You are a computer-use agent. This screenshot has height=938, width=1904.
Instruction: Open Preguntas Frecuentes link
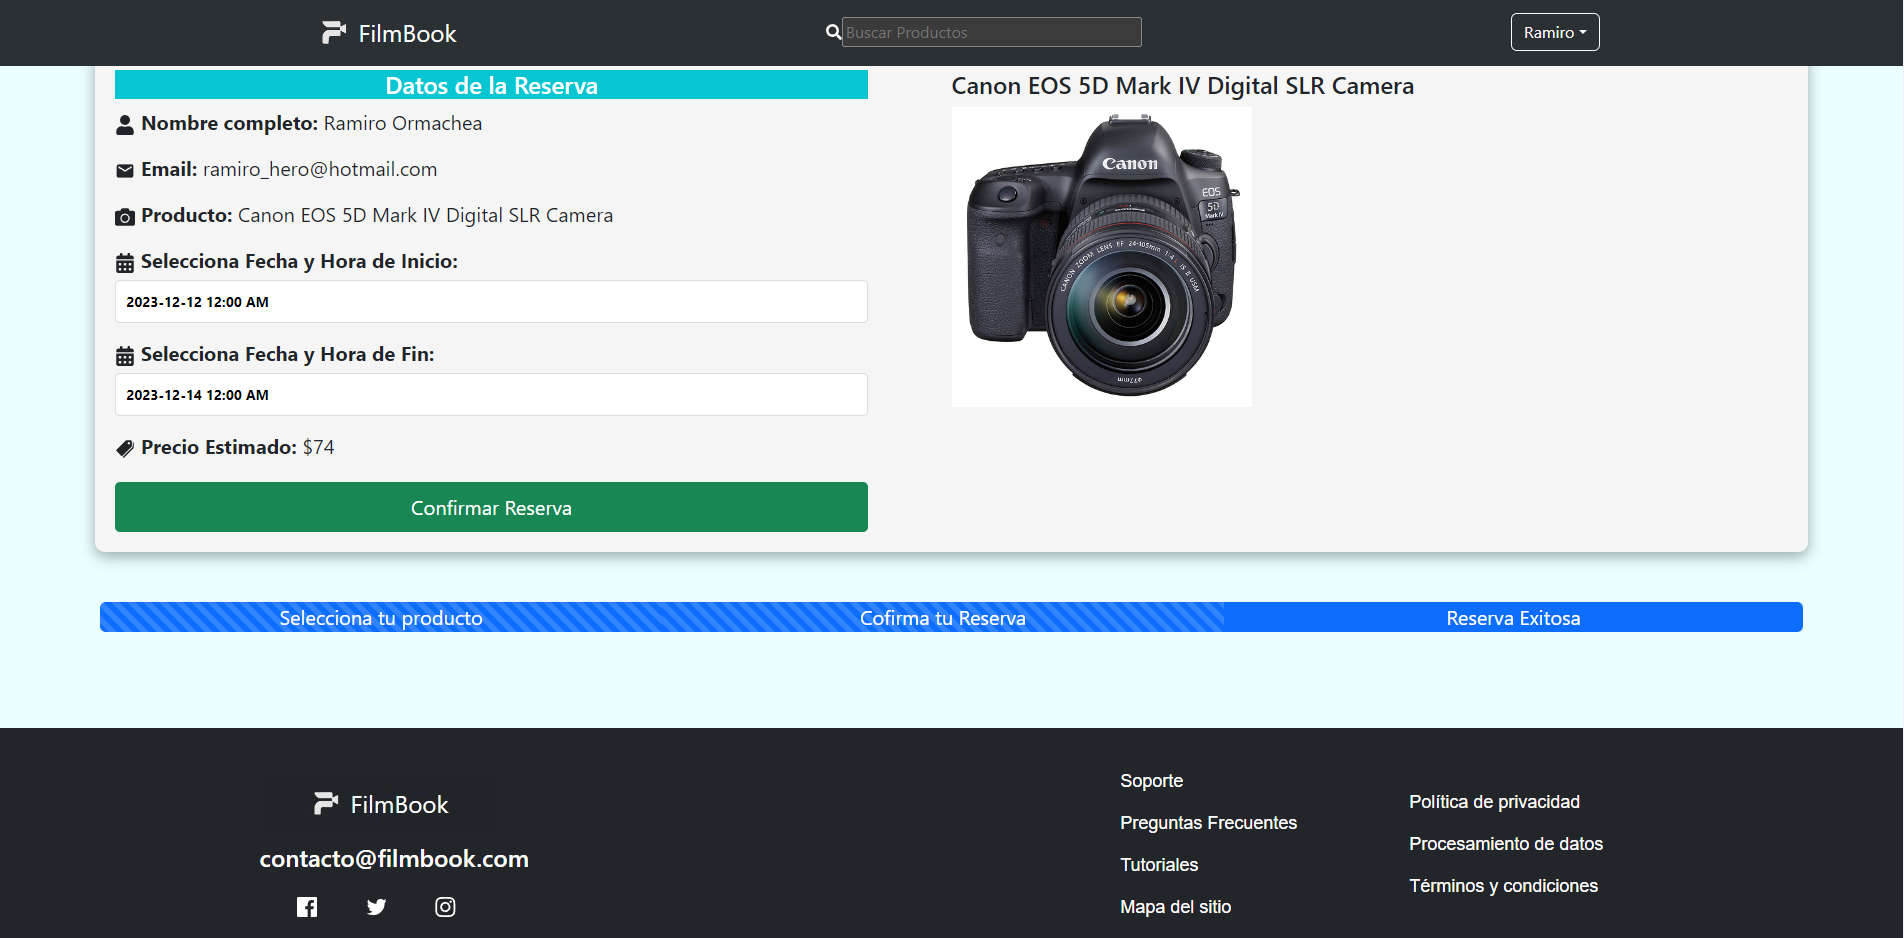pyautogui.click(x=1208, y=823)
